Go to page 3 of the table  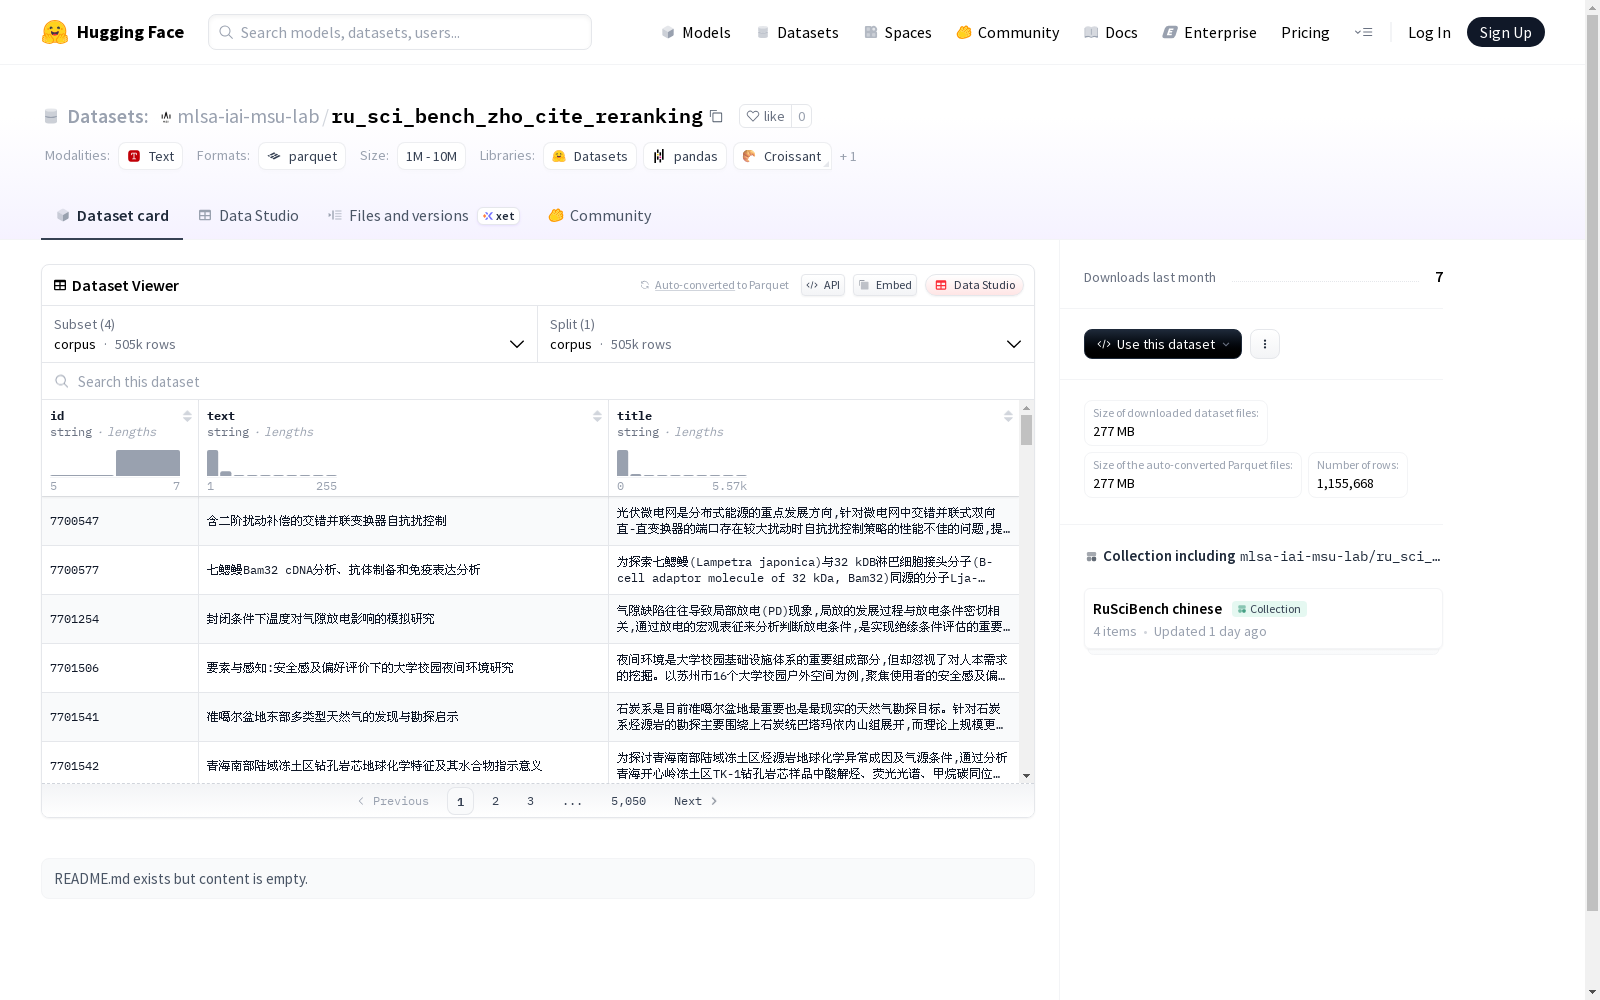(530, 801)
